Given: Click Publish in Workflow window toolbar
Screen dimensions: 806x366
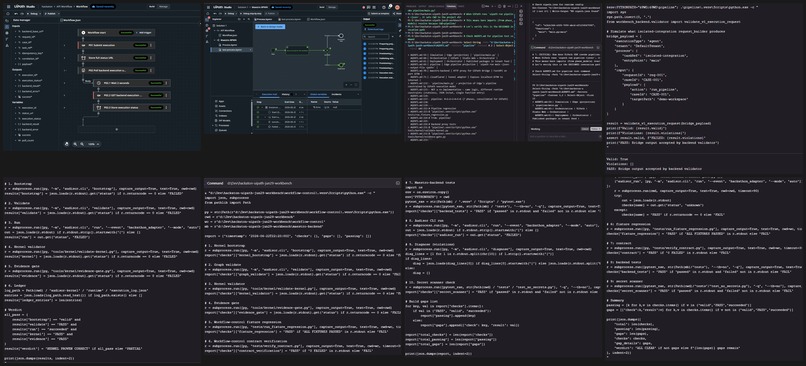Looking at the screenshot, I should [50, 13].
